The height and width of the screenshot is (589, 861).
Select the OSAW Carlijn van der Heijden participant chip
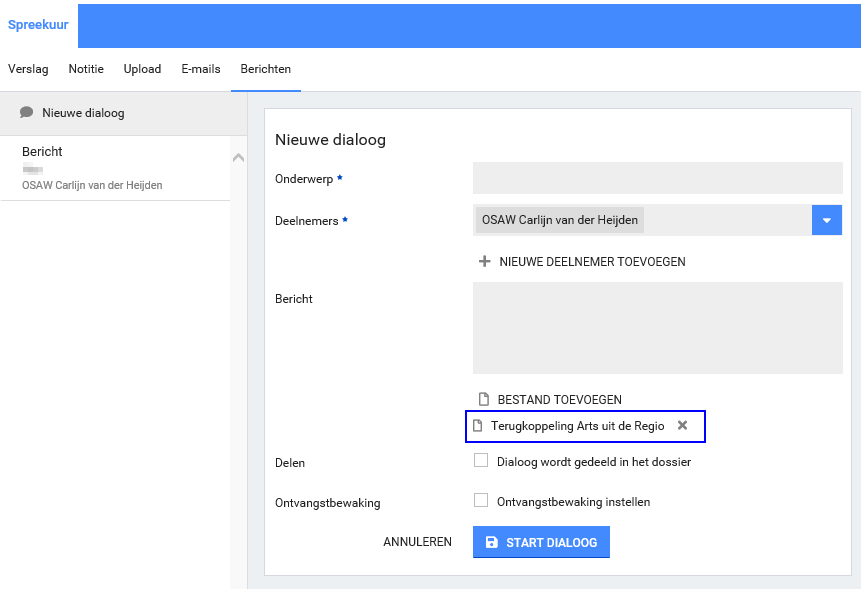pos(560,220)
